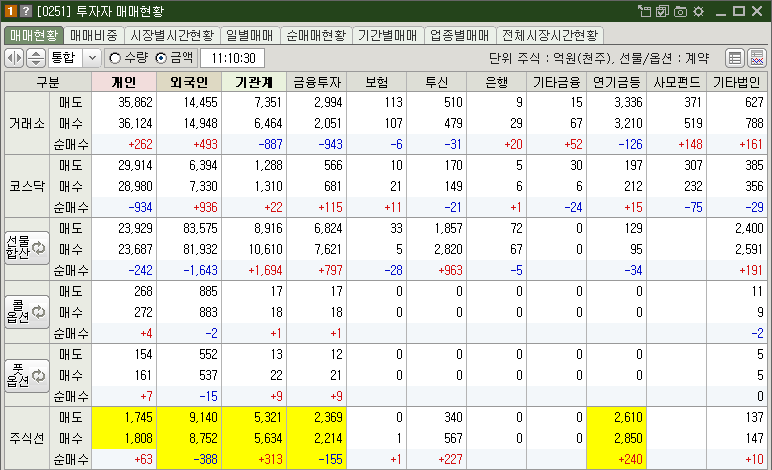The image size is (772, 470).
Task: Click the left-right arrows icon
Action: tap(14, 58)
